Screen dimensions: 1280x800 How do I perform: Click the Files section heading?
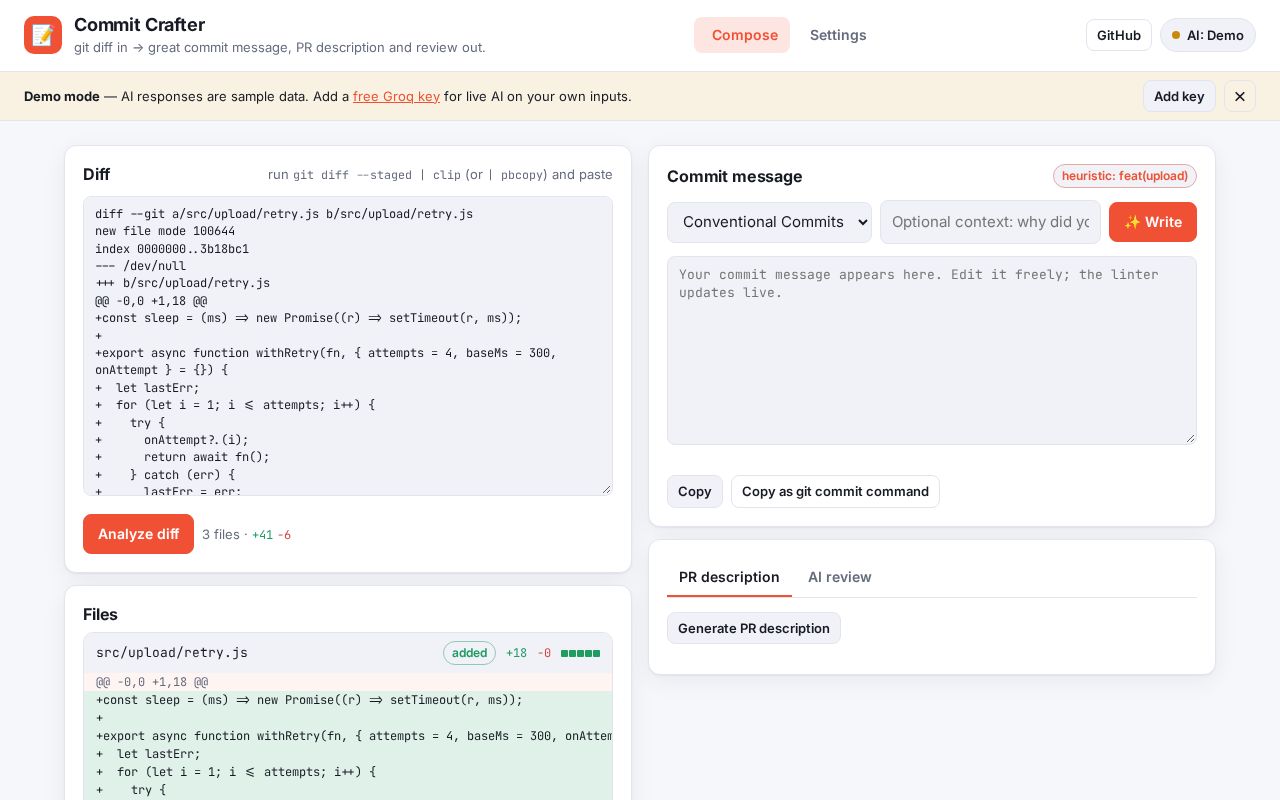click(100, 614)
